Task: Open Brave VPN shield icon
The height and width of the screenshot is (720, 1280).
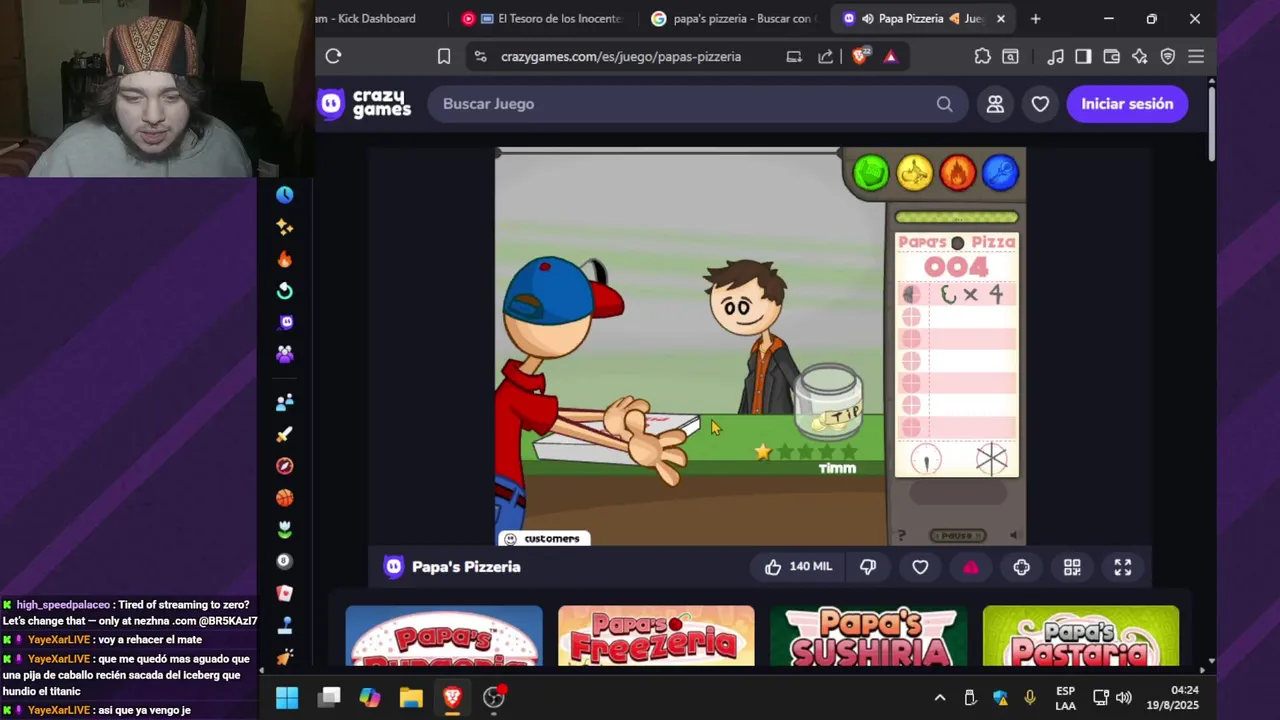Action: coord(1167,57)
